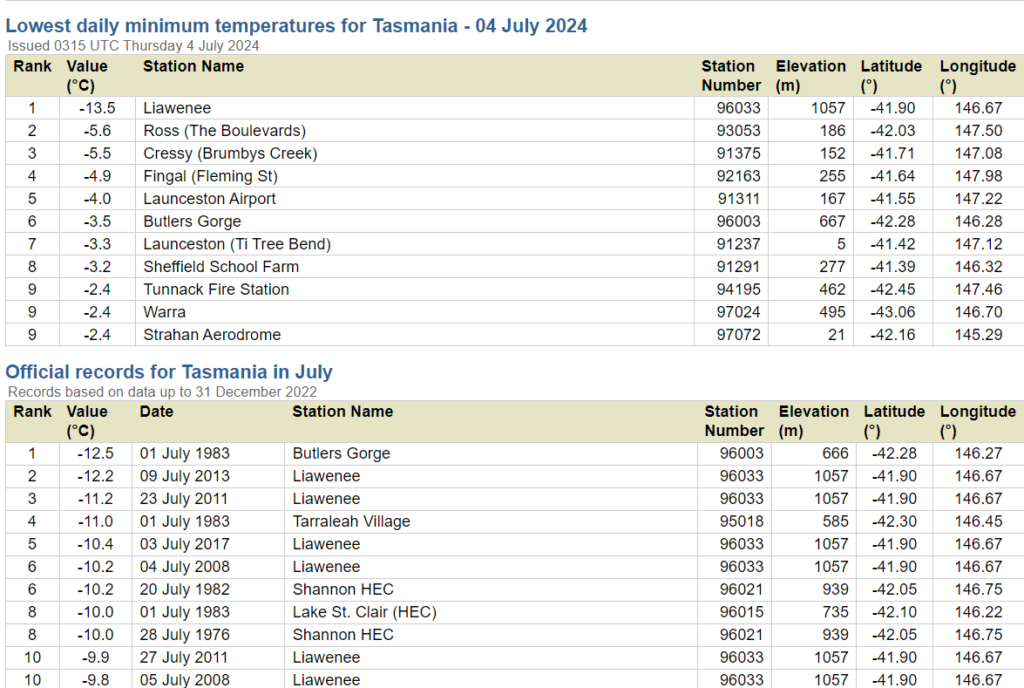Select the 'Strahan Aerodrome' station cell

pos(212,335)
